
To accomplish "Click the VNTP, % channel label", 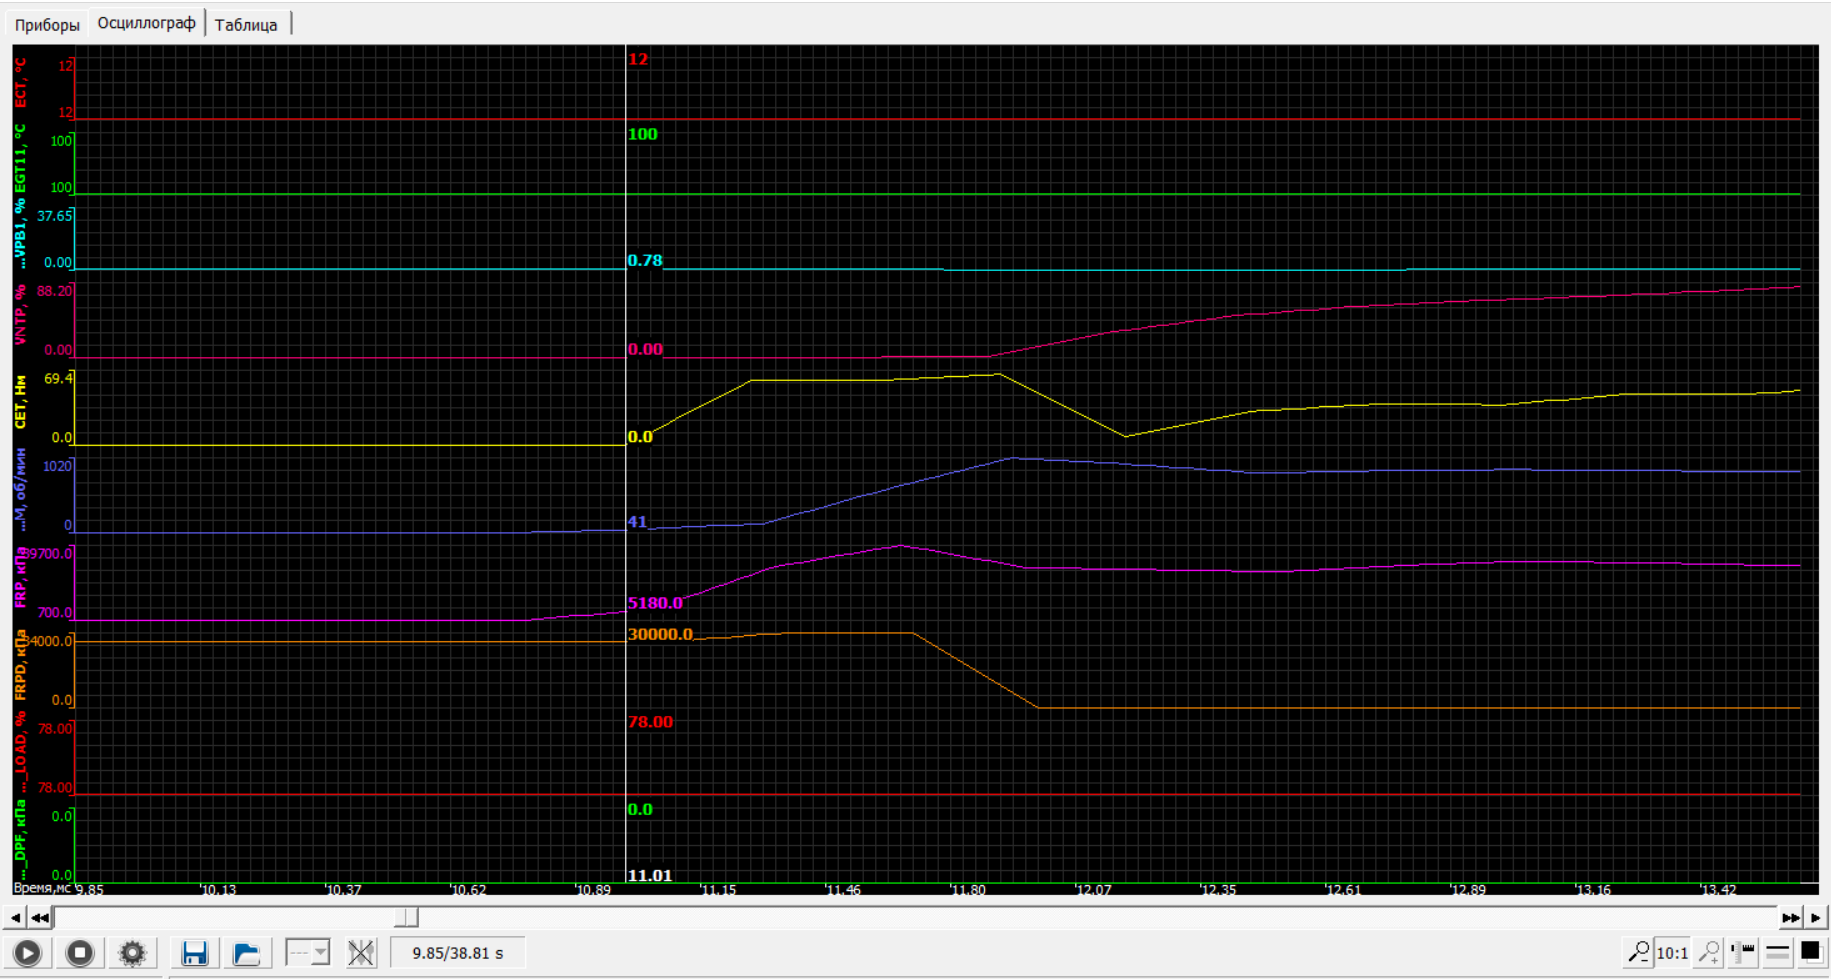I will coord(21,316).
